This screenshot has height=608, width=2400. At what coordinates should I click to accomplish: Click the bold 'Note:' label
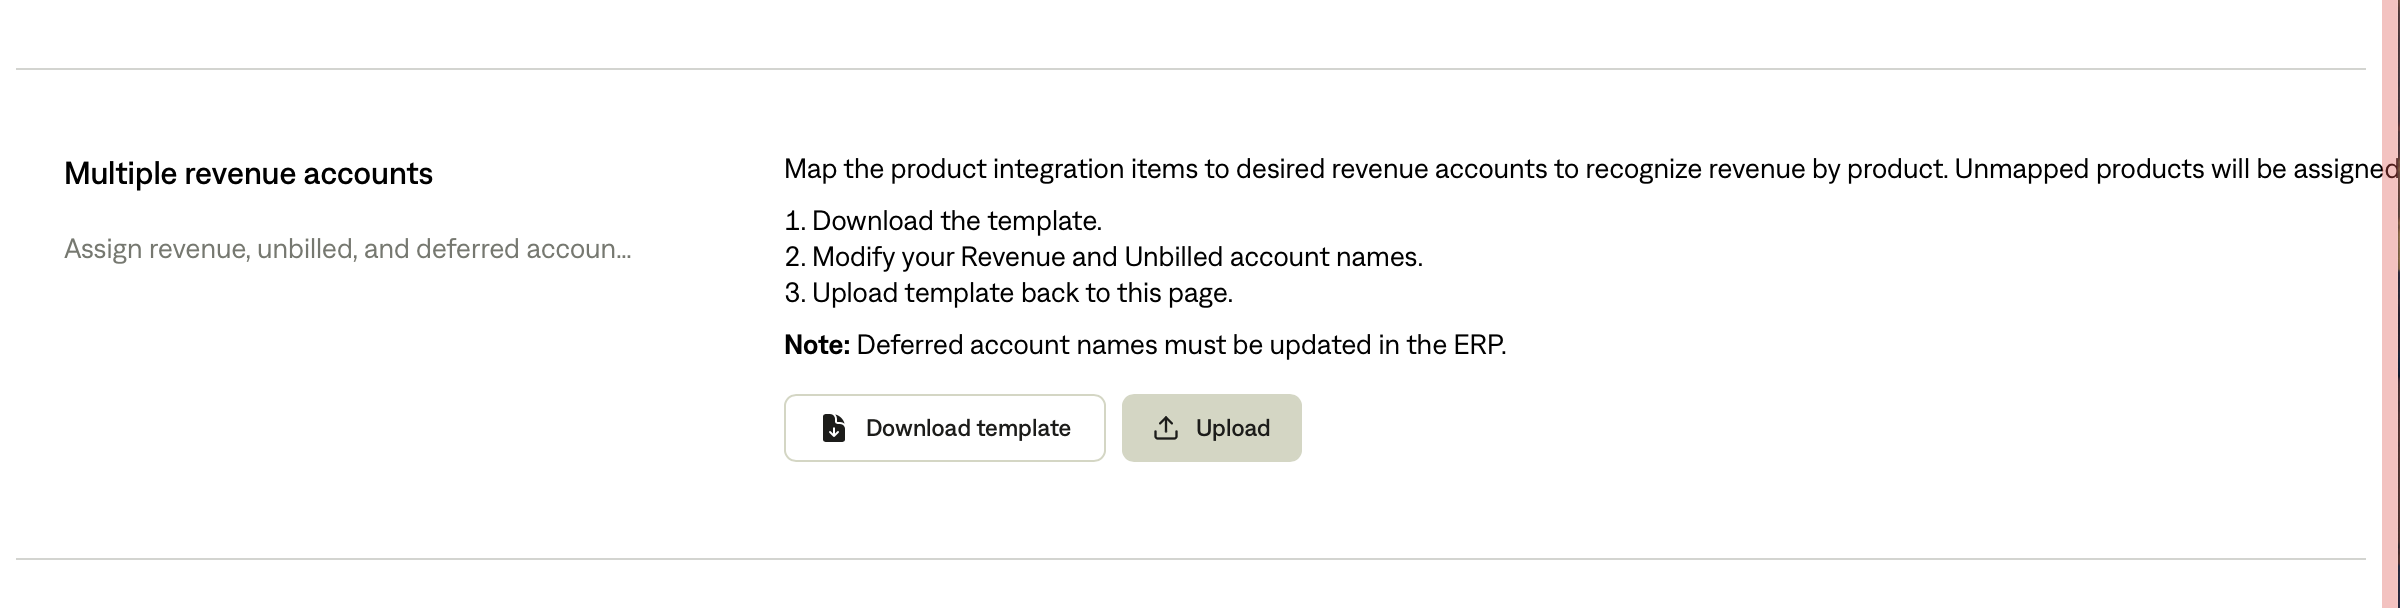tap(816, 345)
